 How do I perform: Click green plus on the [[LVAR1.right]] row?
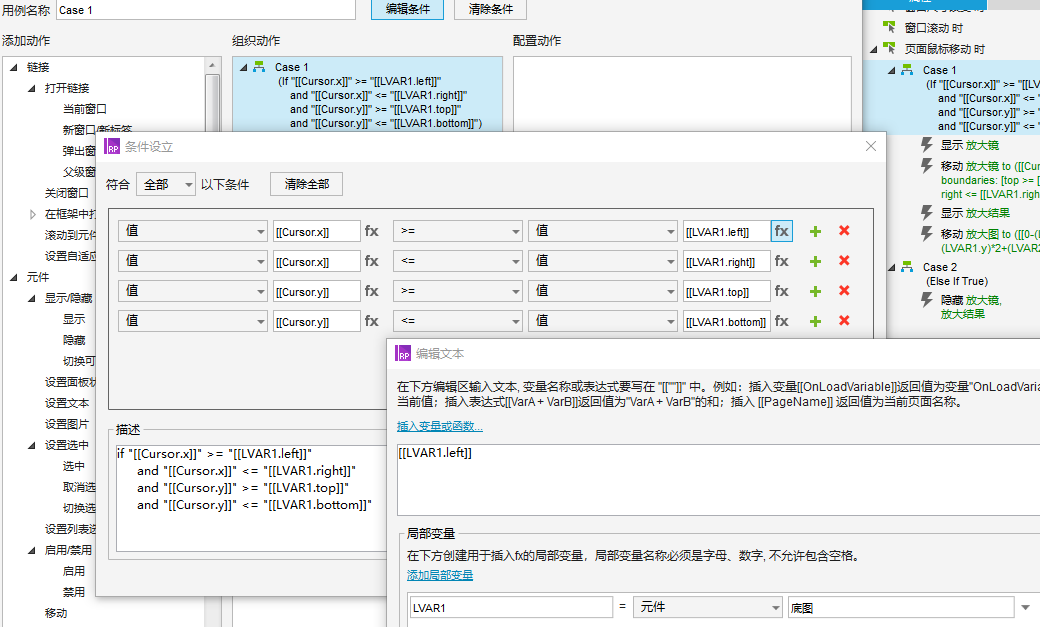point(815,261)
